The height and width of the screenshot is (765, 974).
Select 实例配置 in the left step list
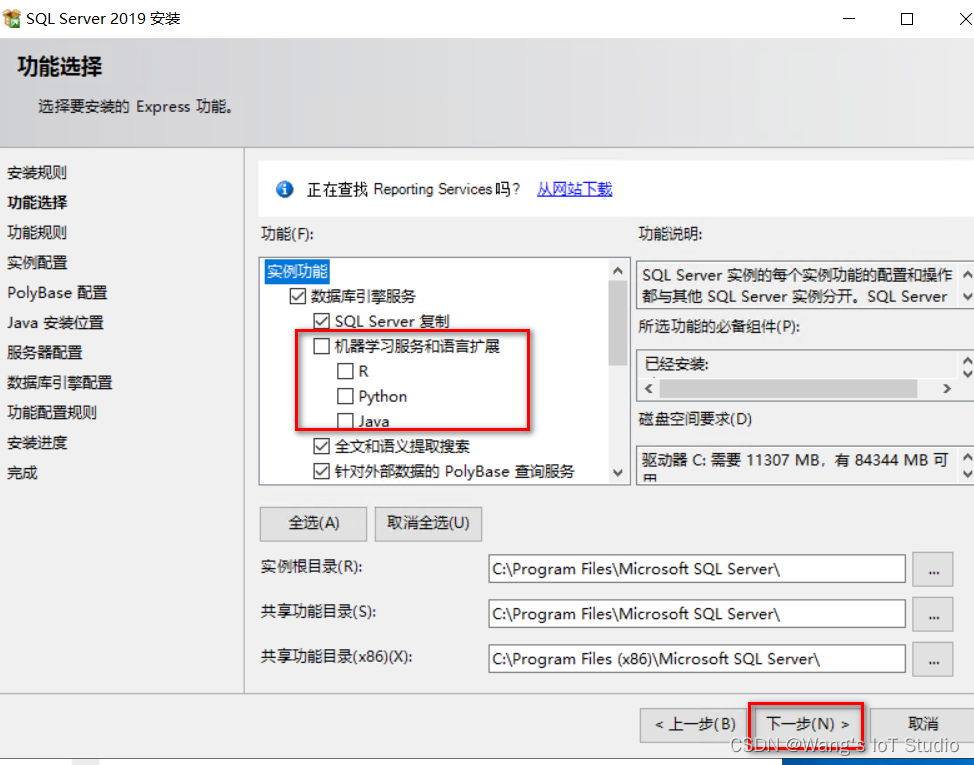[37, 262]
